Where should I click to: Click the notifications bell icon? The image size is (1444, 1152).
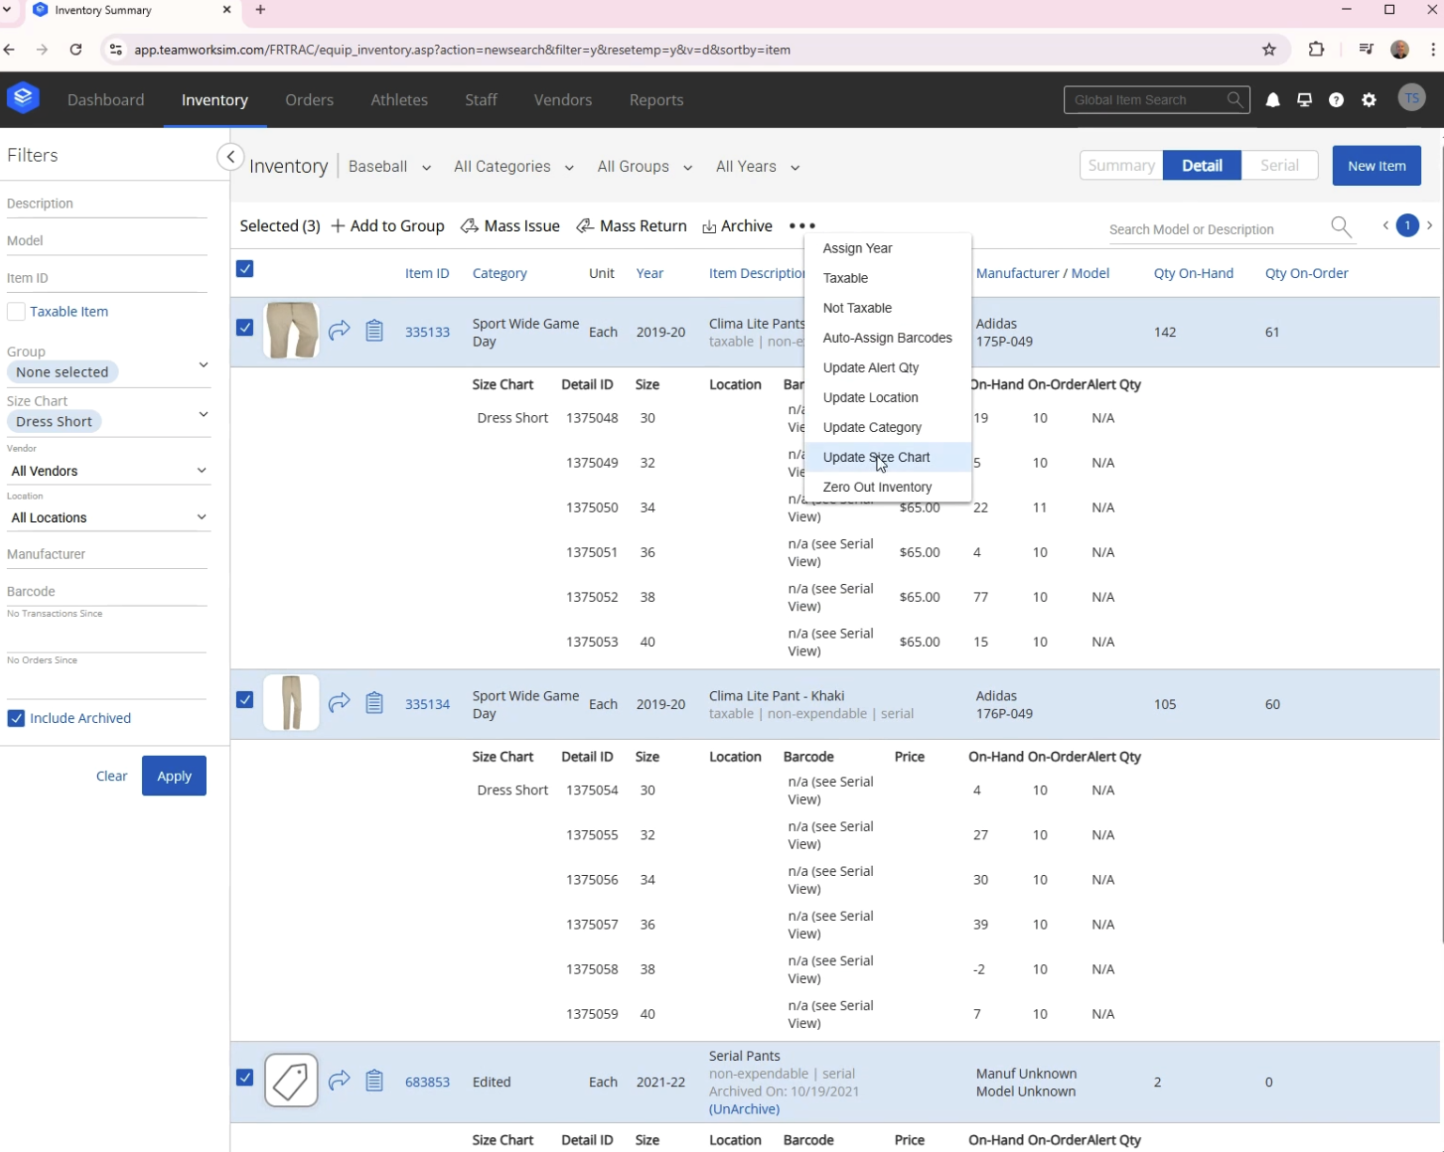pyautogui.click(x=1273, y=100)
